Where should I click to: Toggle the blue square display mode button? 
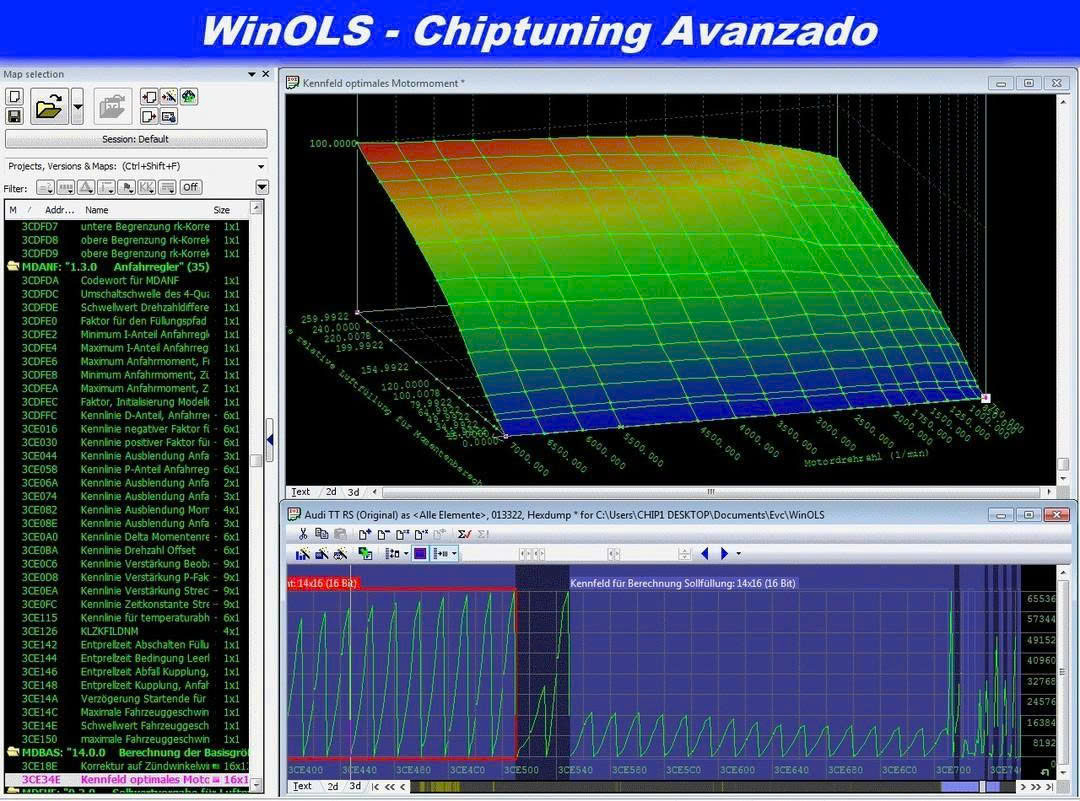(420, 553)
